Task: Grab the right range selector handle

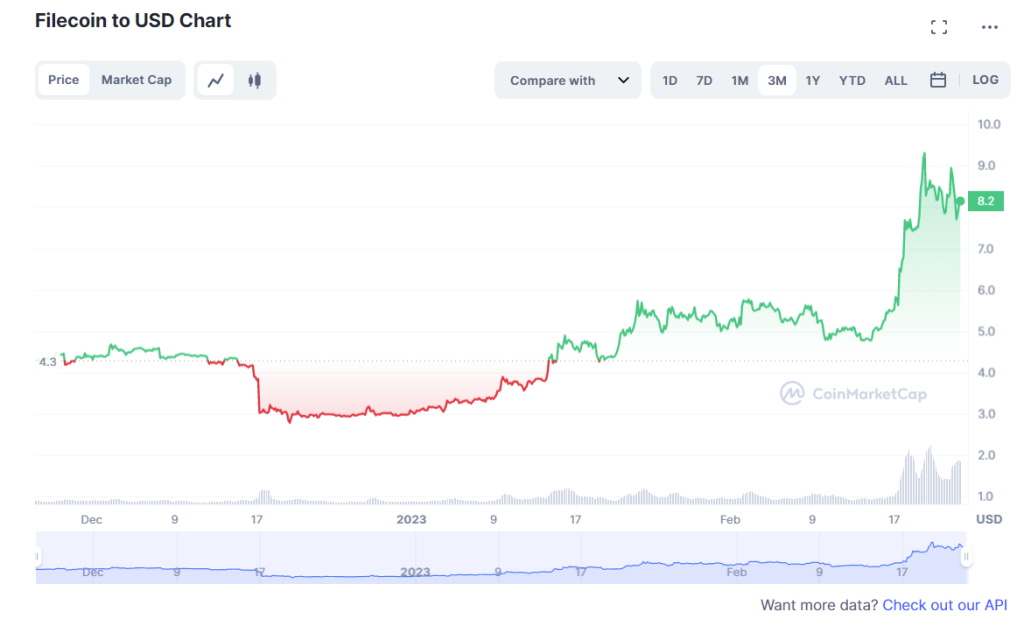Action: [965, 557]
